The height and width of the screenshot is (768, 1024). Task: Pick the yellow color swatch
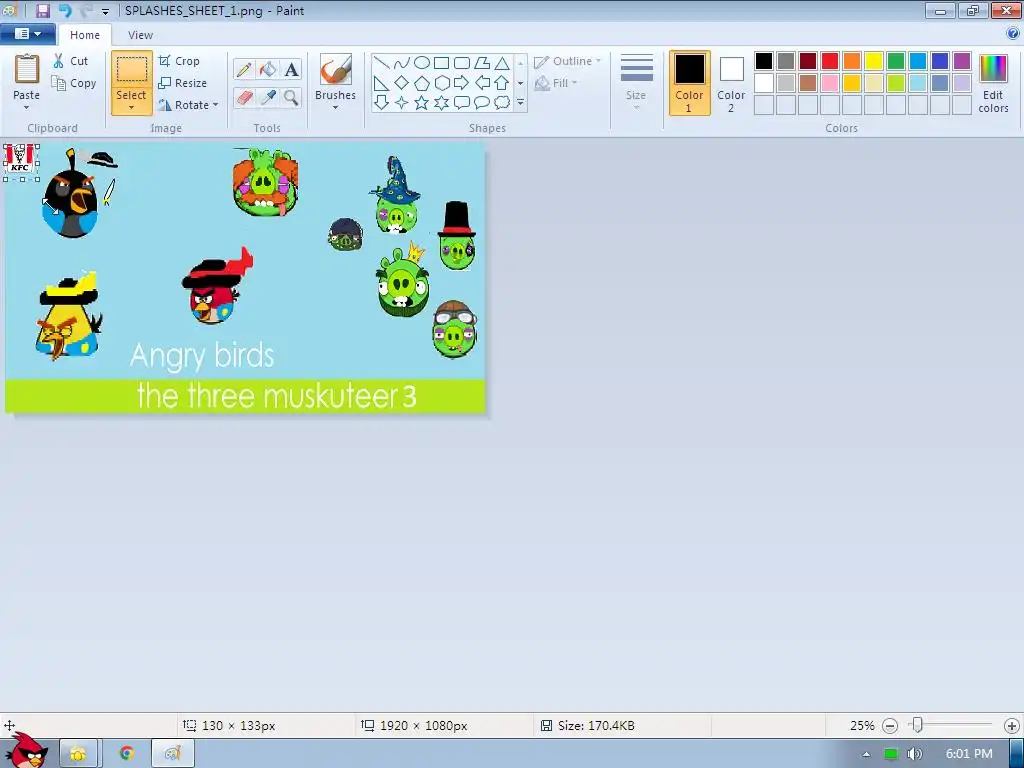click(874, 61)
